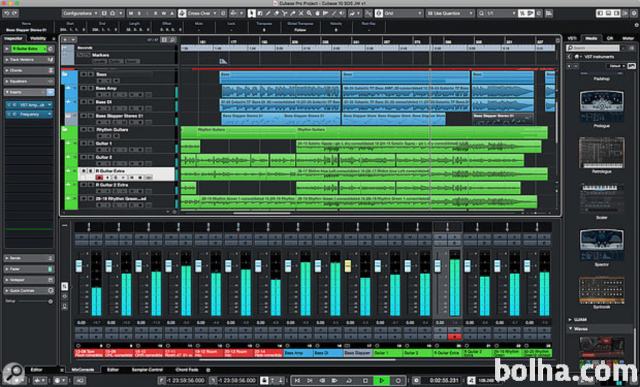The height and width of the screenshot is (387, 640).
Task: Select the Line tool in toolbar
Action: pos(334,13)
